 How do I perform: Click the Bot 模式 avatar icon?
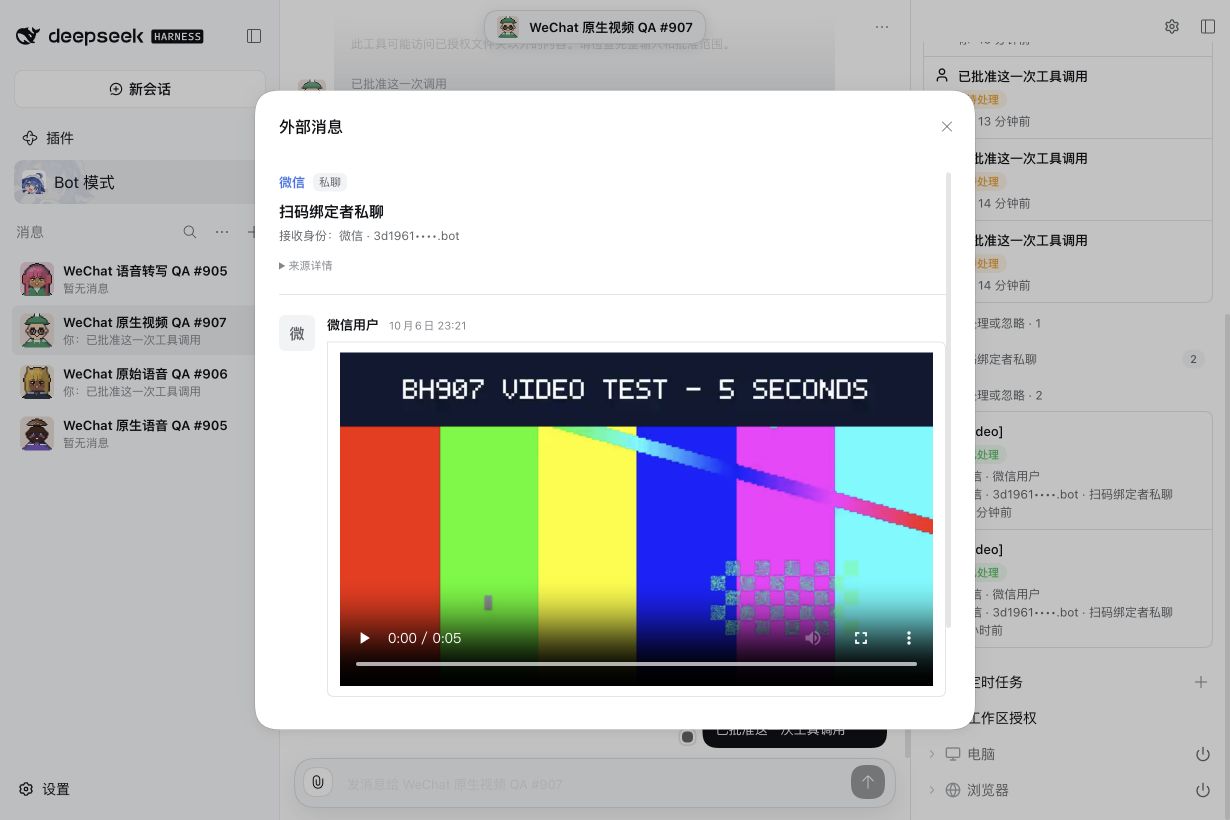pos(33,182)
